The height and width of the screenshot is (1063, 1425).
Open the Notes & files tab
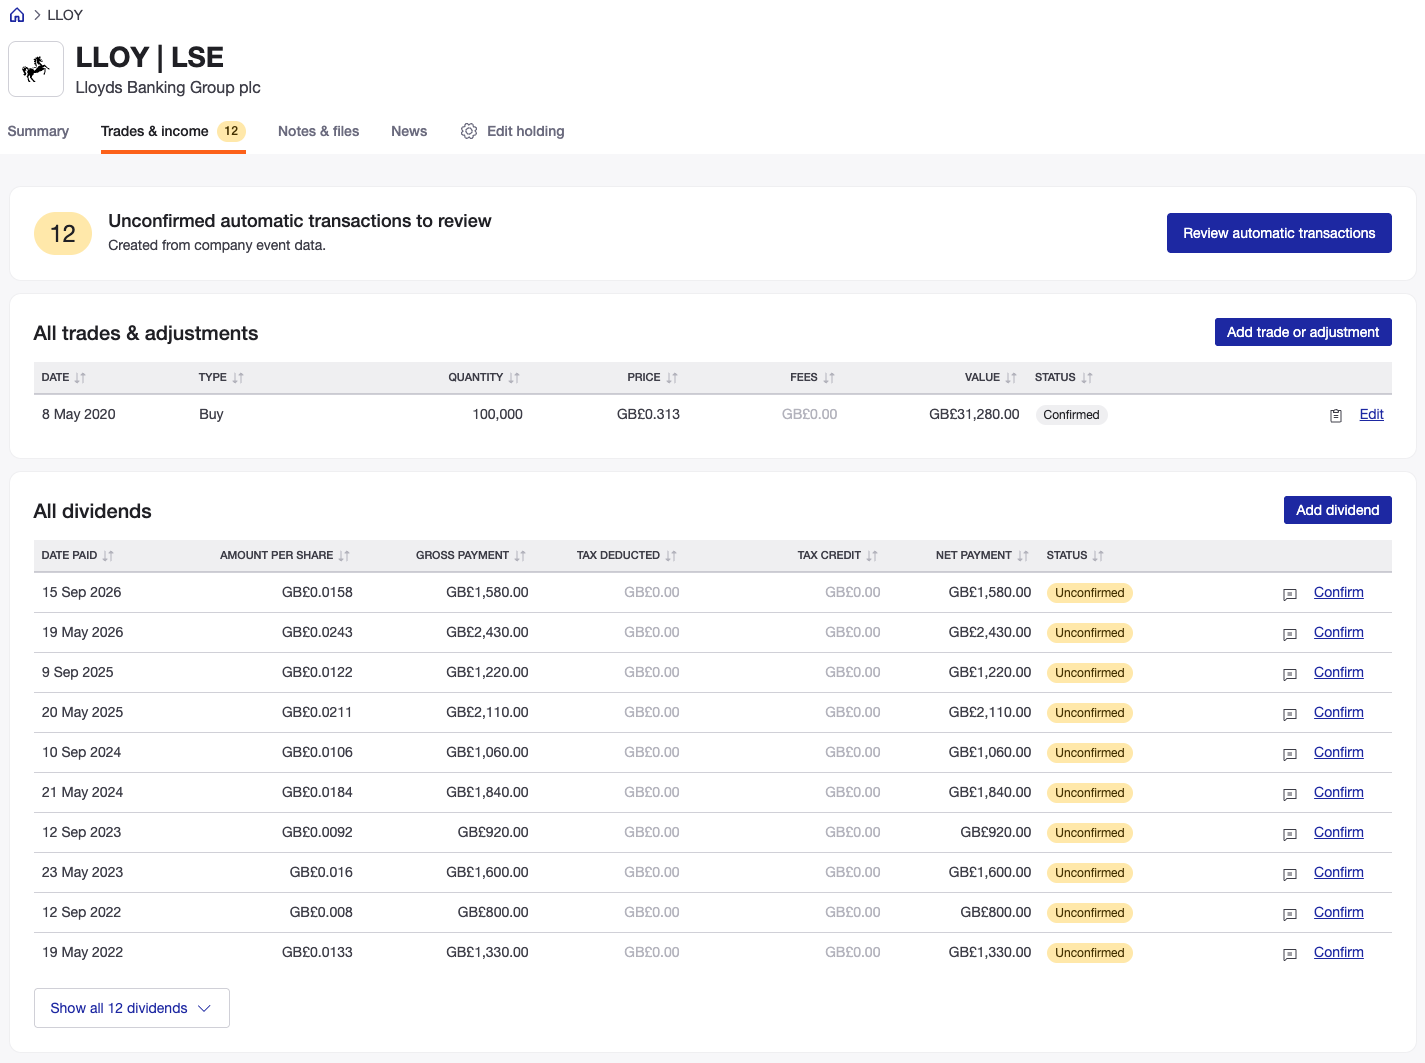[x=318, y=131]
